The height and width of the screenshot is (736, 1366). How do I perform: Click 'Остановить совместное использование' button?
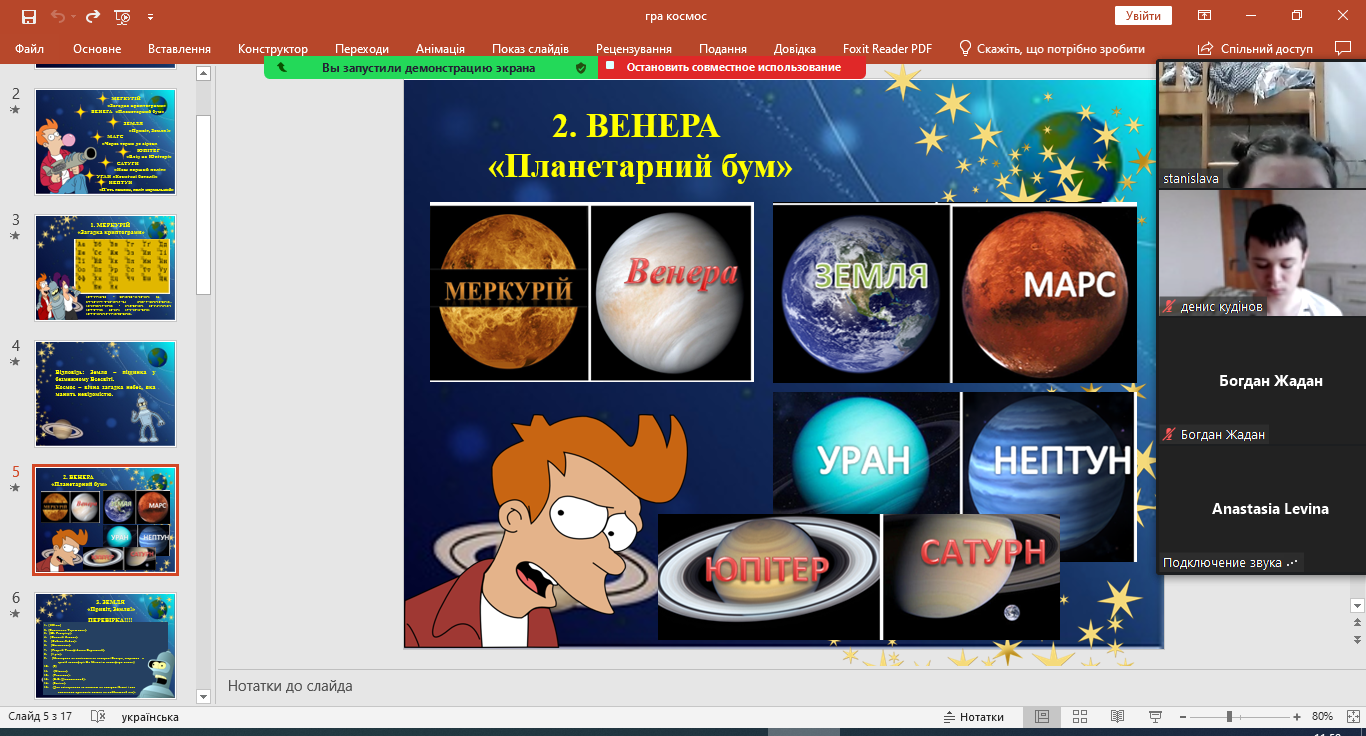(732, 67)
